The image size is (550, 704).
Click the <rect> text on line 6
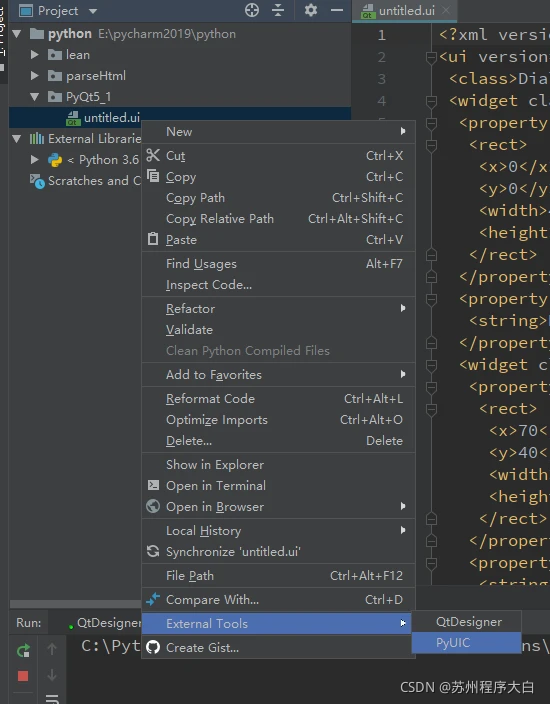pyautogui.click(x=498, y=145)
